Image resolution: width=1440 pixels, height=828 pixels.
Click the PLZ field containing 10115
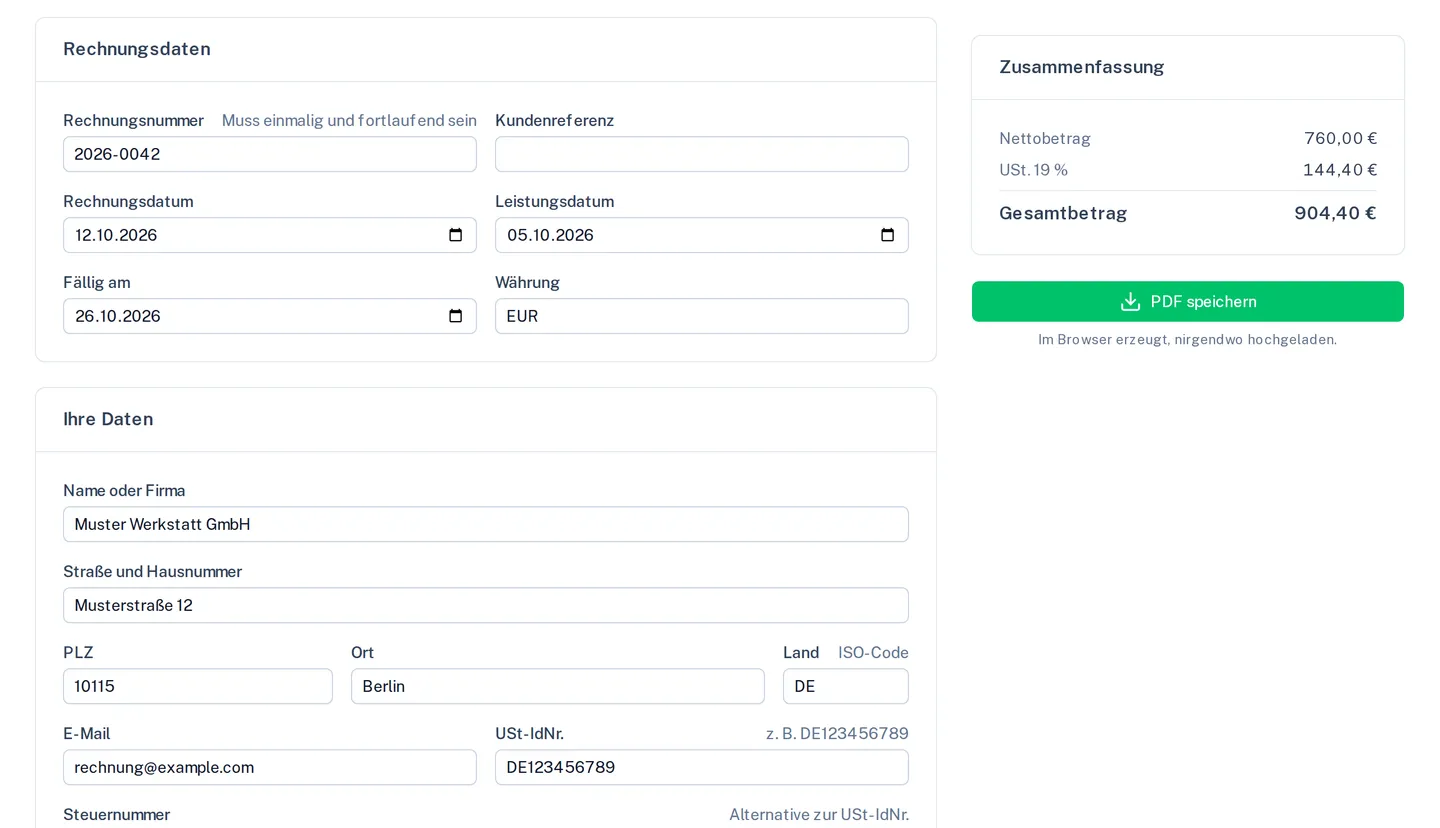pos(198,686)
